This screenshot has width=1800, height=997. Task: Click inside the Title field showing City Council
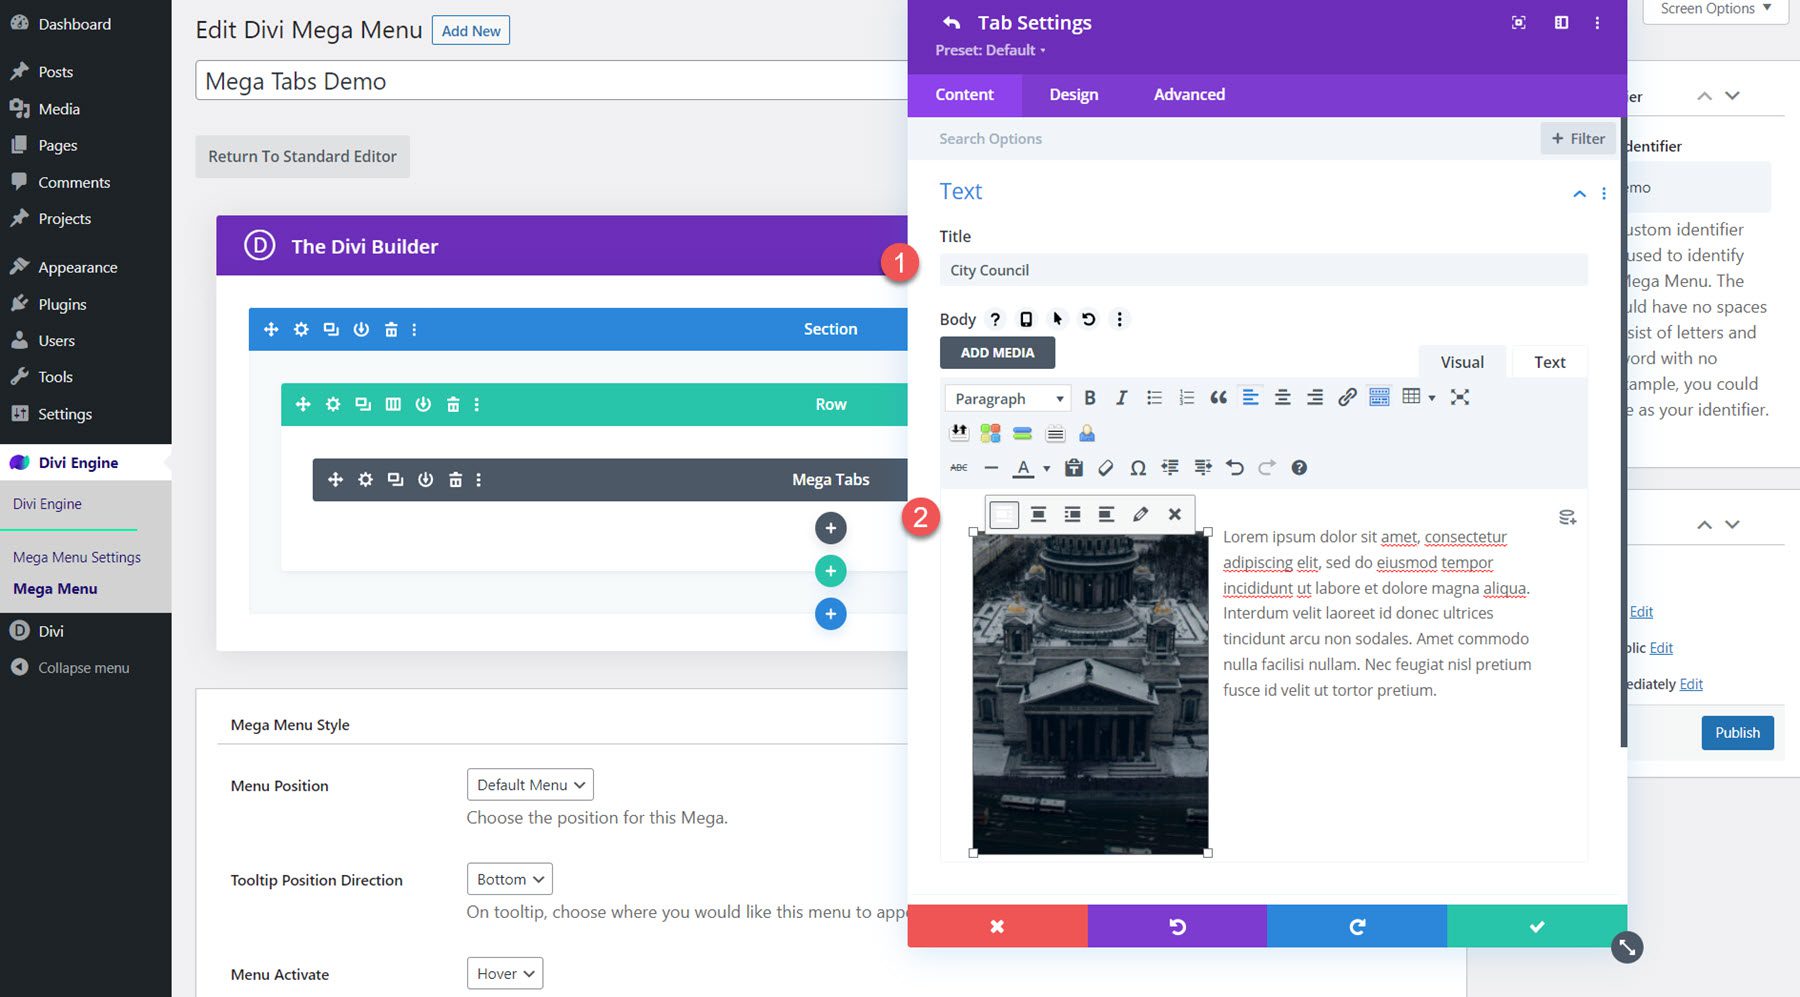[x=1263, y=269]
